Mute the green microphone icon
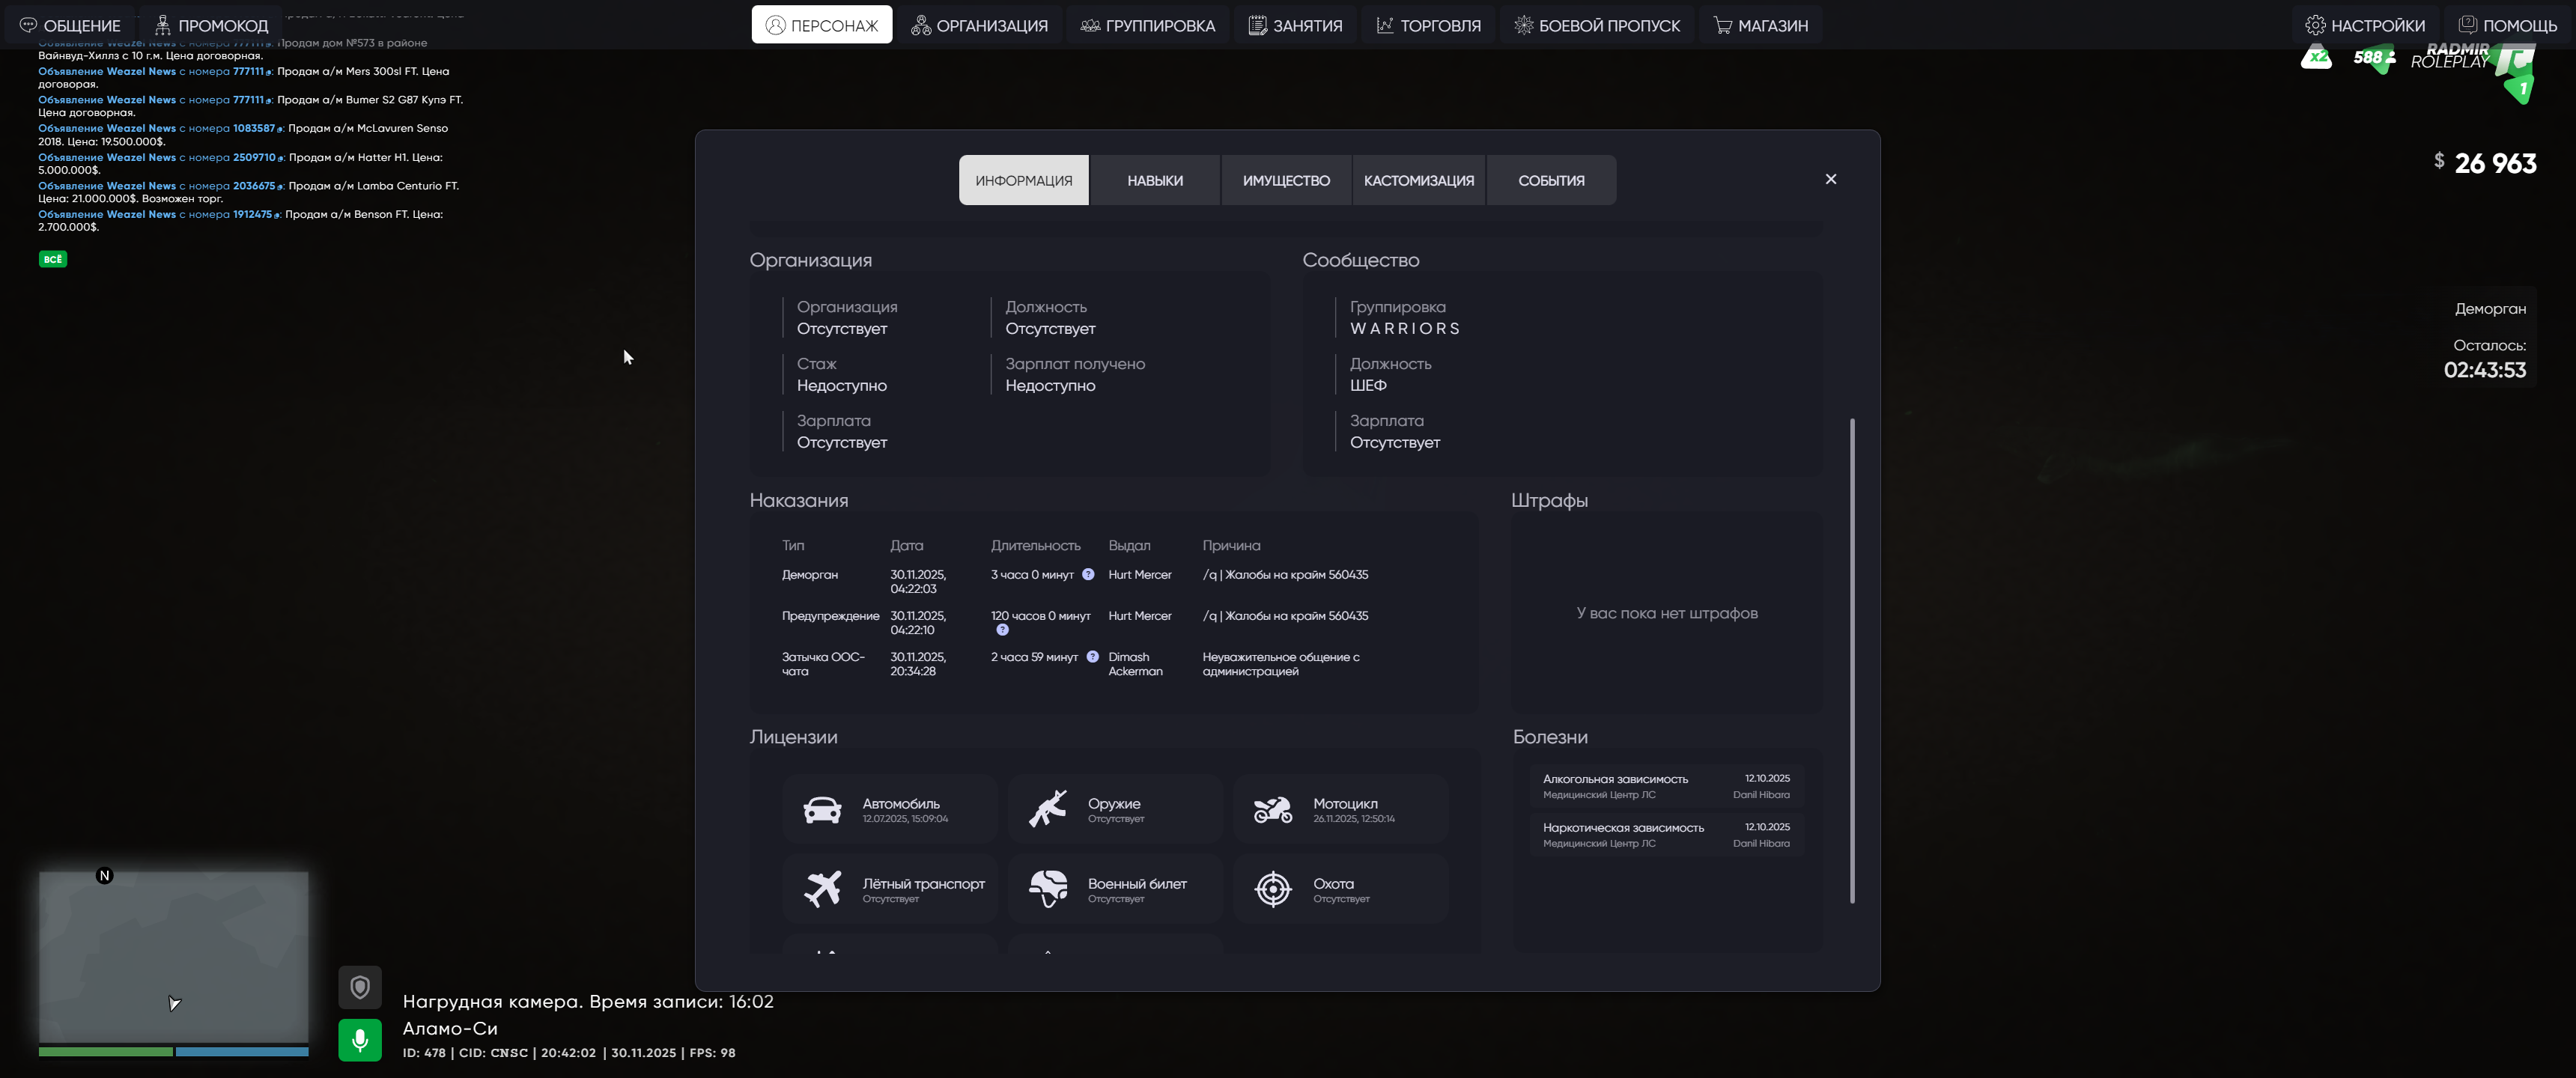The height and width of the screenshot is (1078, 2576). (x=360, y=1040)
